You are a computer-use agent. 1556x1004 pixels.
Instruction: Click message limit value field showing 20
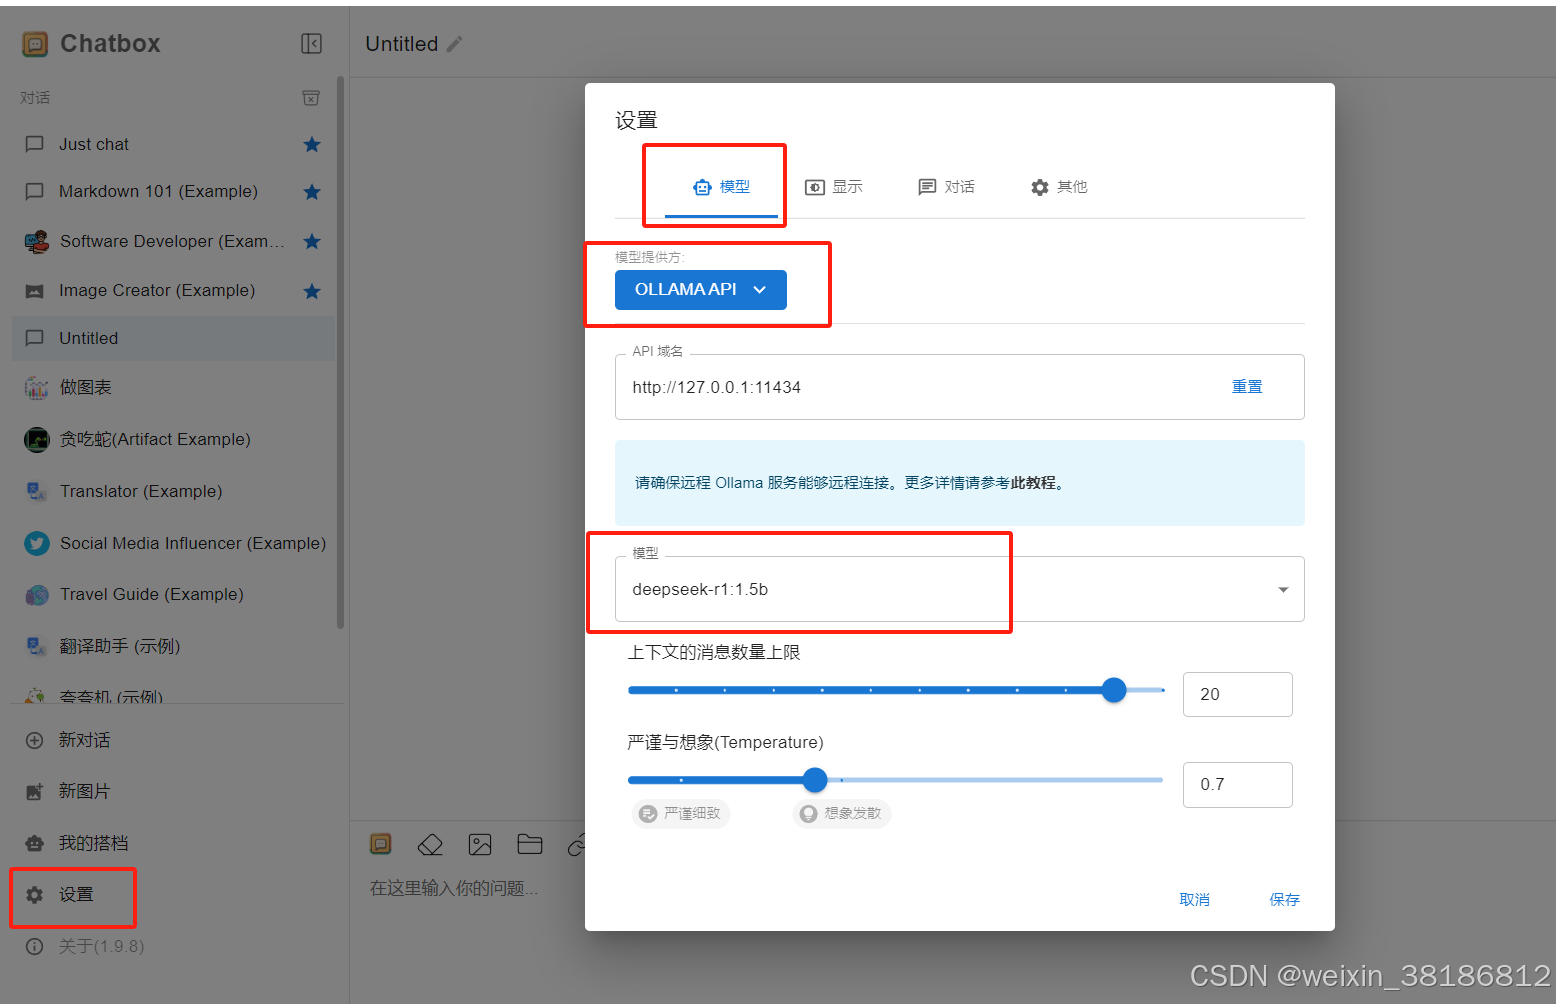click(1238, 694)
